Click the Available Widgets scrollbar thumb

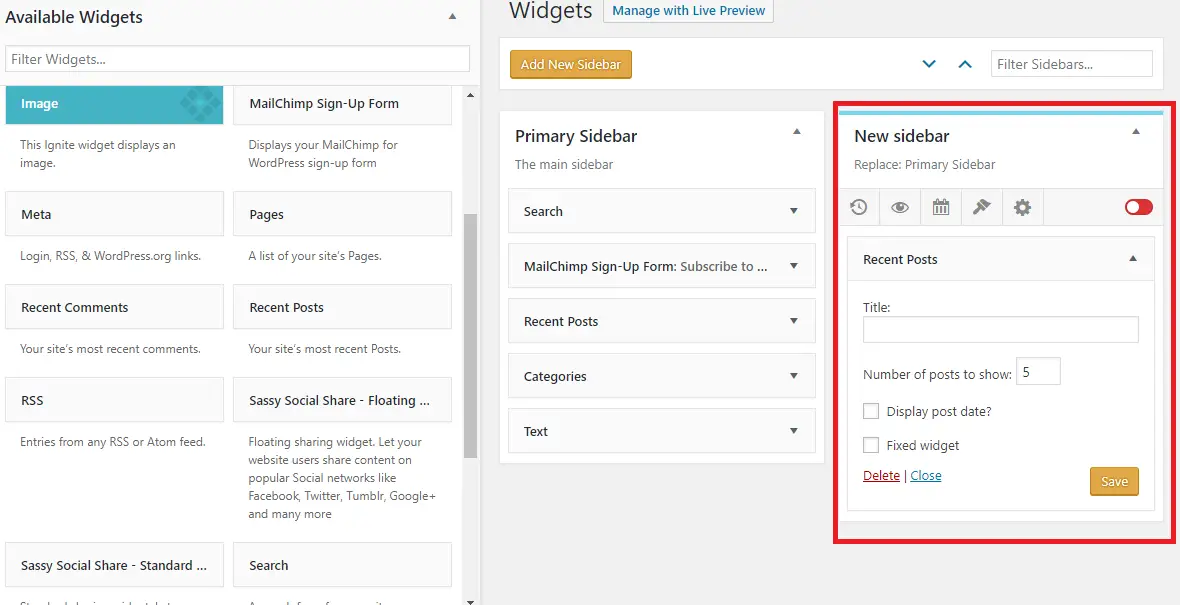pos(470,336)
